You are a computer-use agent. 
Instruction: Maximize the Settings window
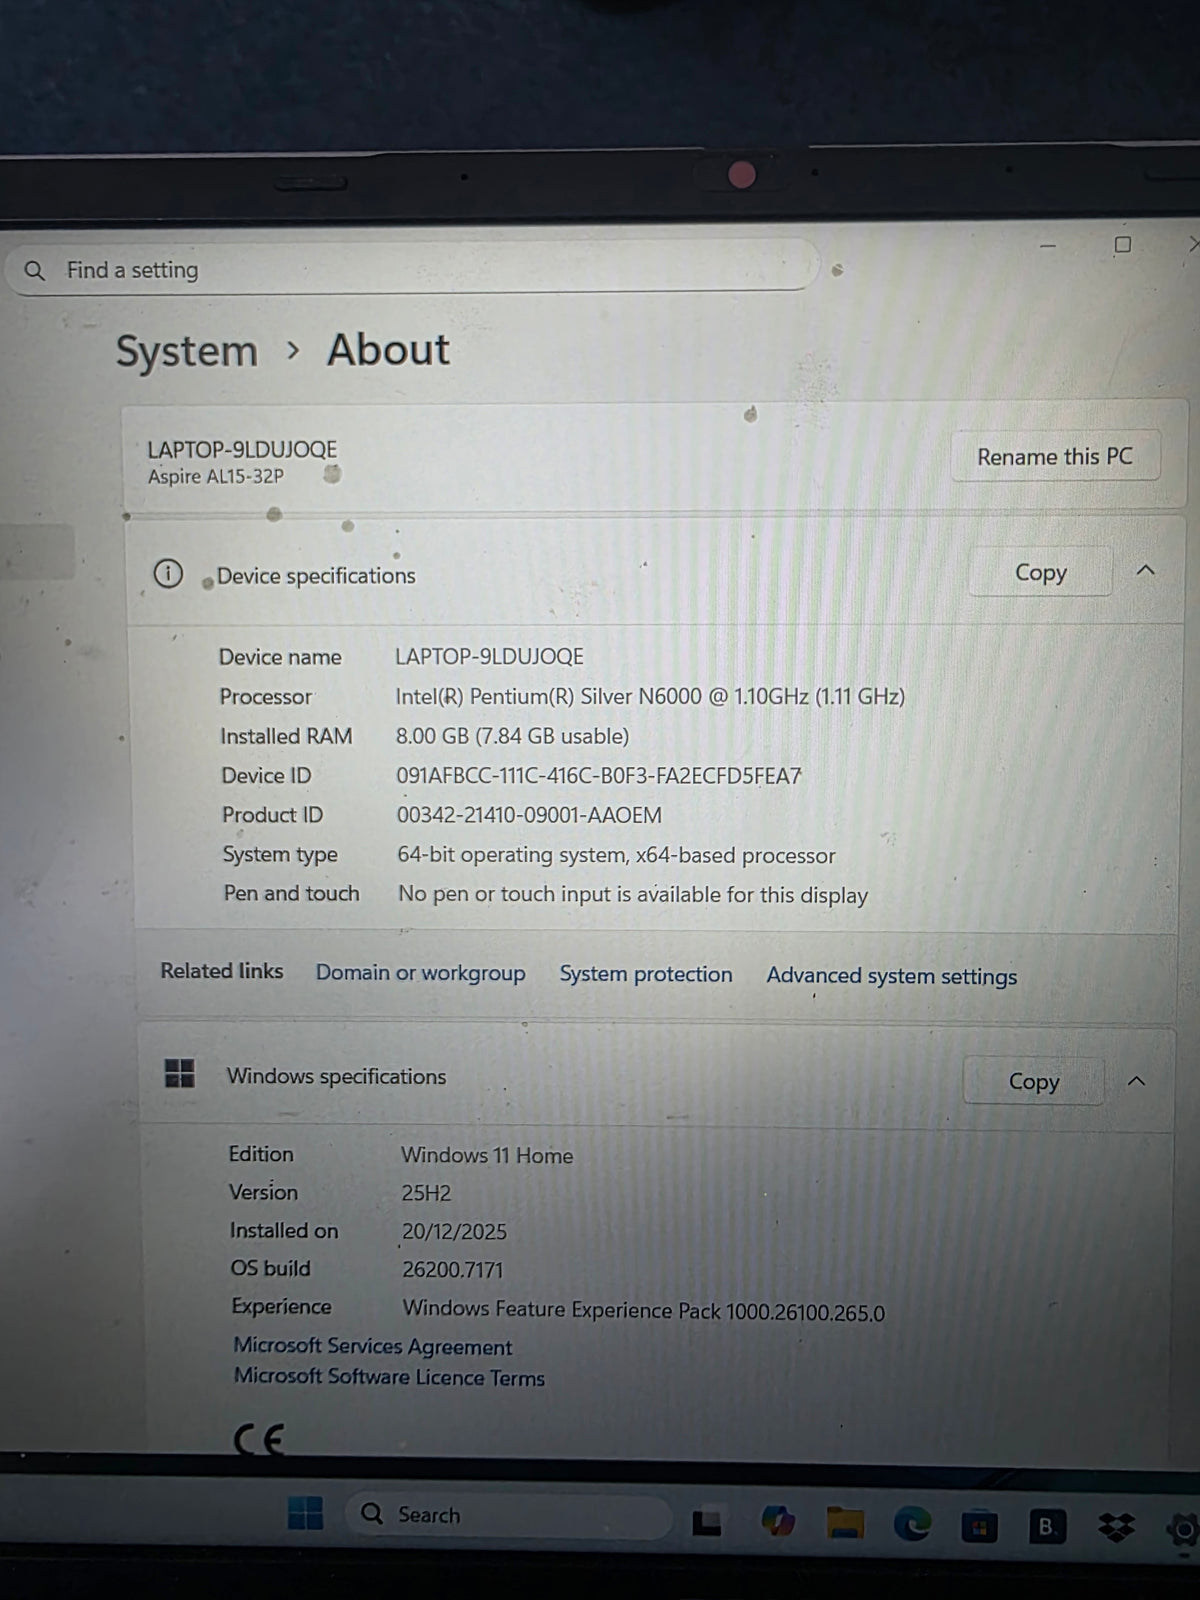(x=1123, y=245)
